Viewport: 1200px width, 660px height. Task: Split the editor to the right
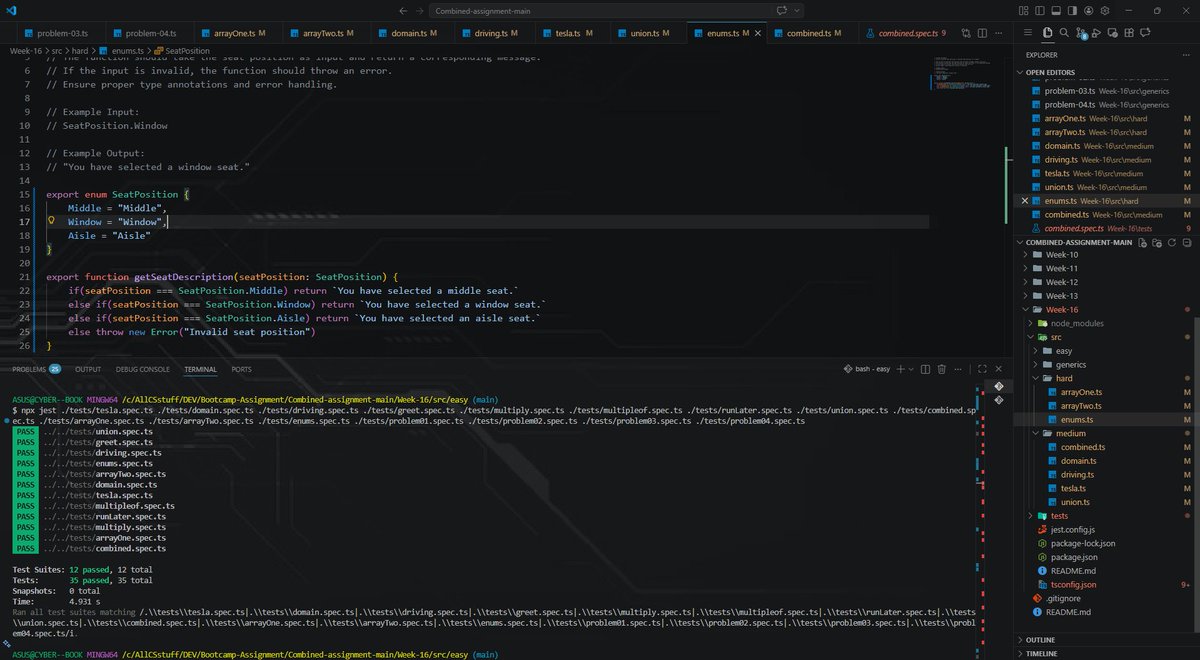pos(982,33)
